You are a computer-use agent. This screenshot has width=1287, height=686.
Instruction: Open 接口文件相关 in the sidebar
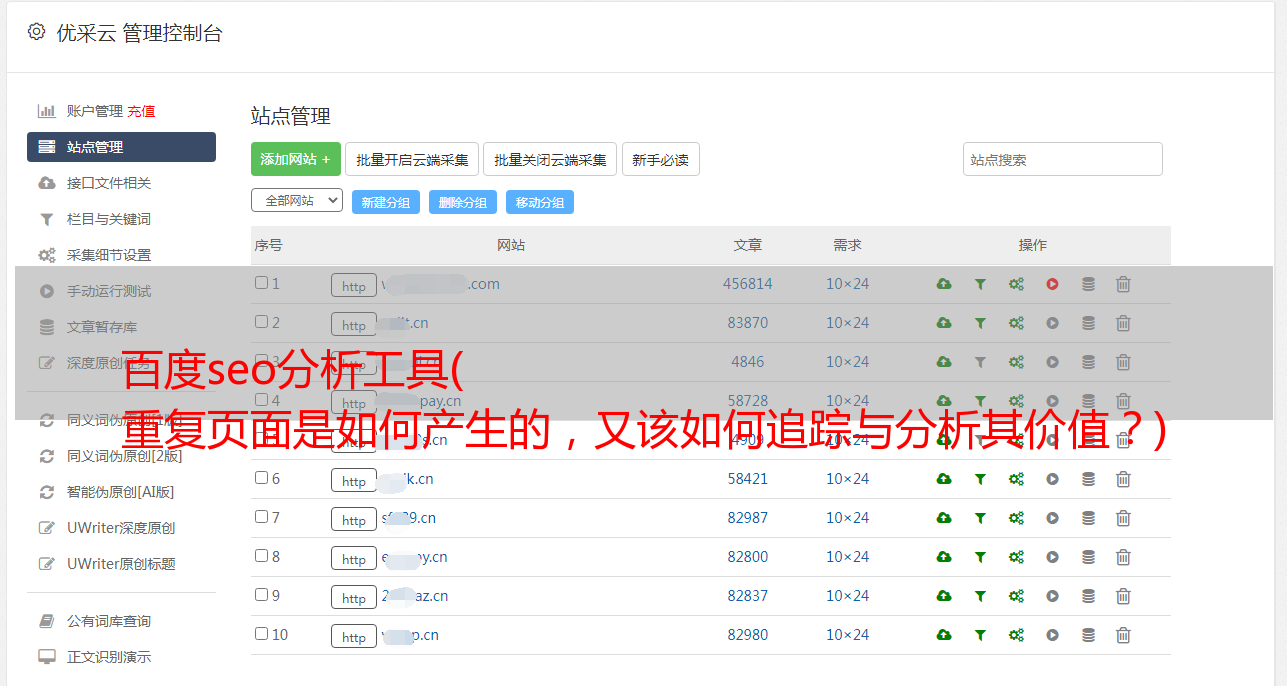click(x=108, y=183)
